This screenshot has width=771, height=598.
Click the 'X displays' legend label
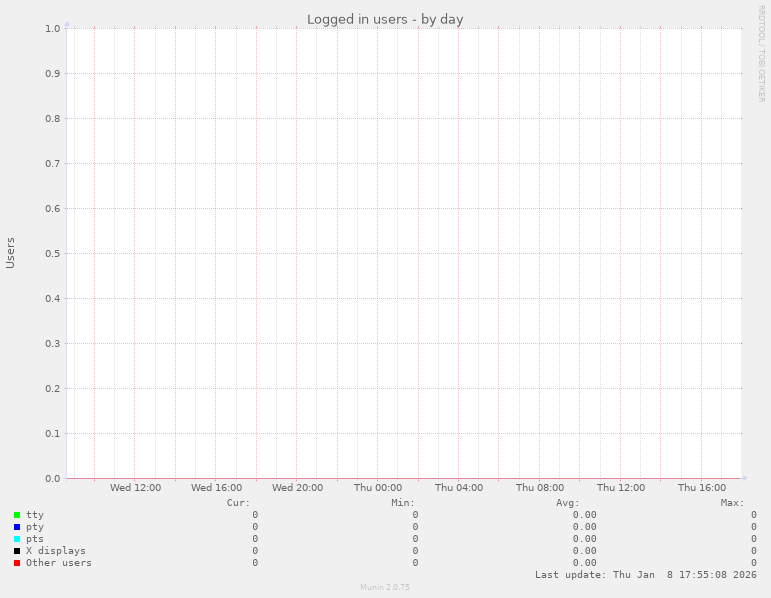tap(56, 551)
